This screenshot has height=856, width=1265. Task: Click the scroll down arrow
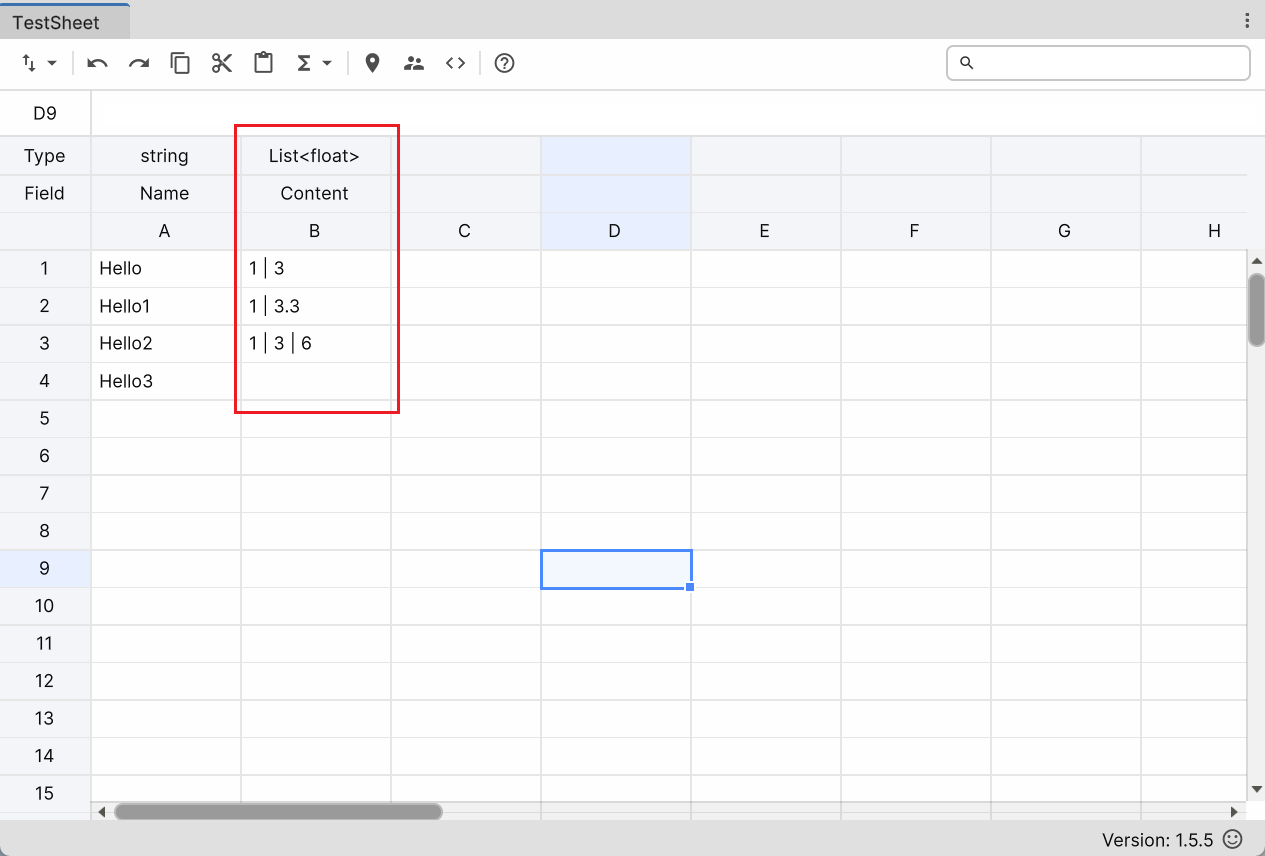click(x=1257, y=790)
